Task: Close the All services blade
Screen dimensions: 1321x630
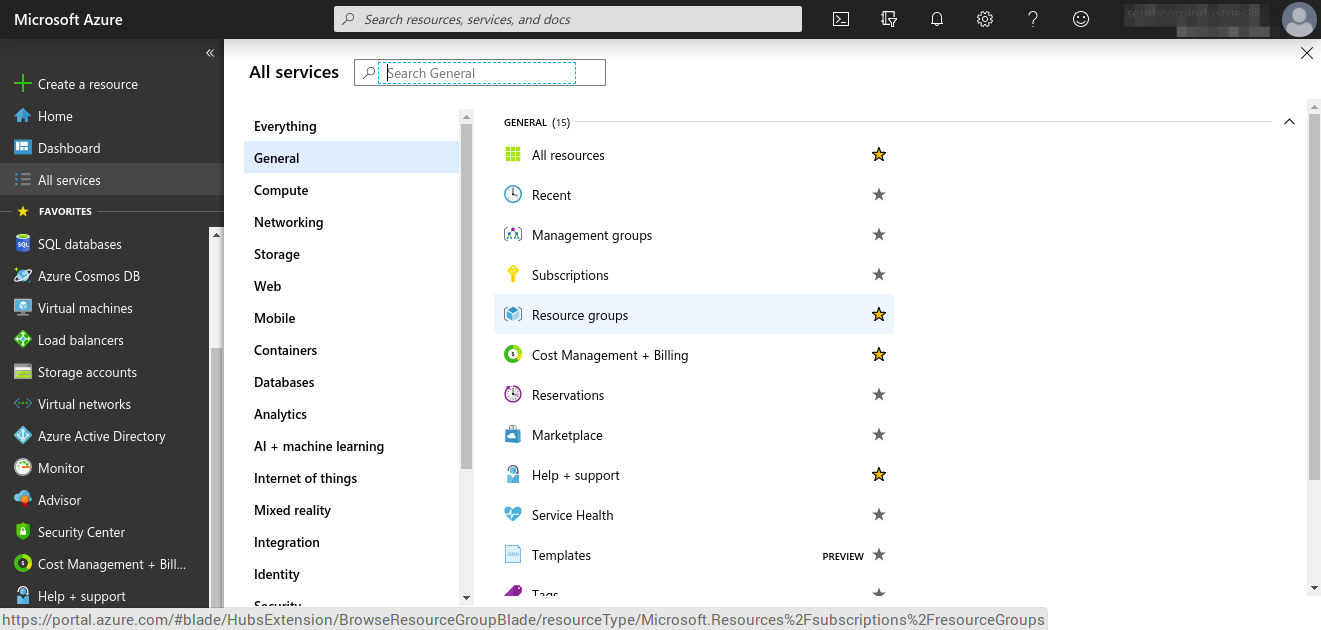Action: (x=1307, y=53)
